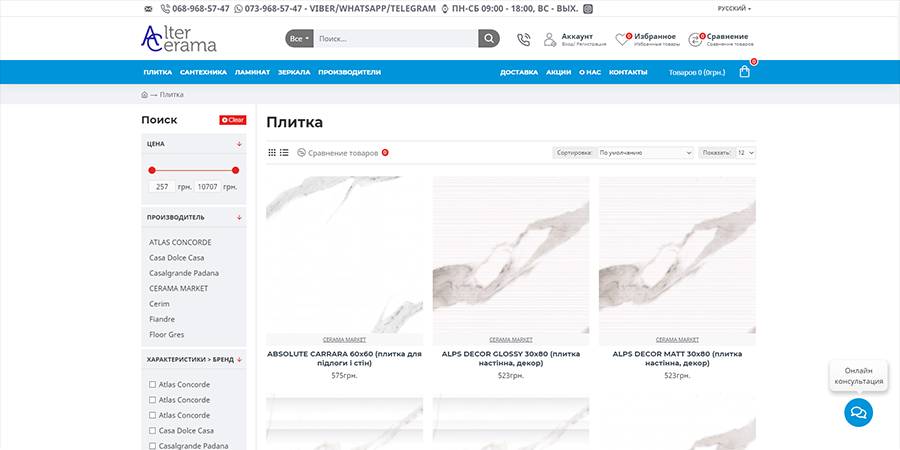
Task: Open the online consultation chat bubble
Action: 857,412
